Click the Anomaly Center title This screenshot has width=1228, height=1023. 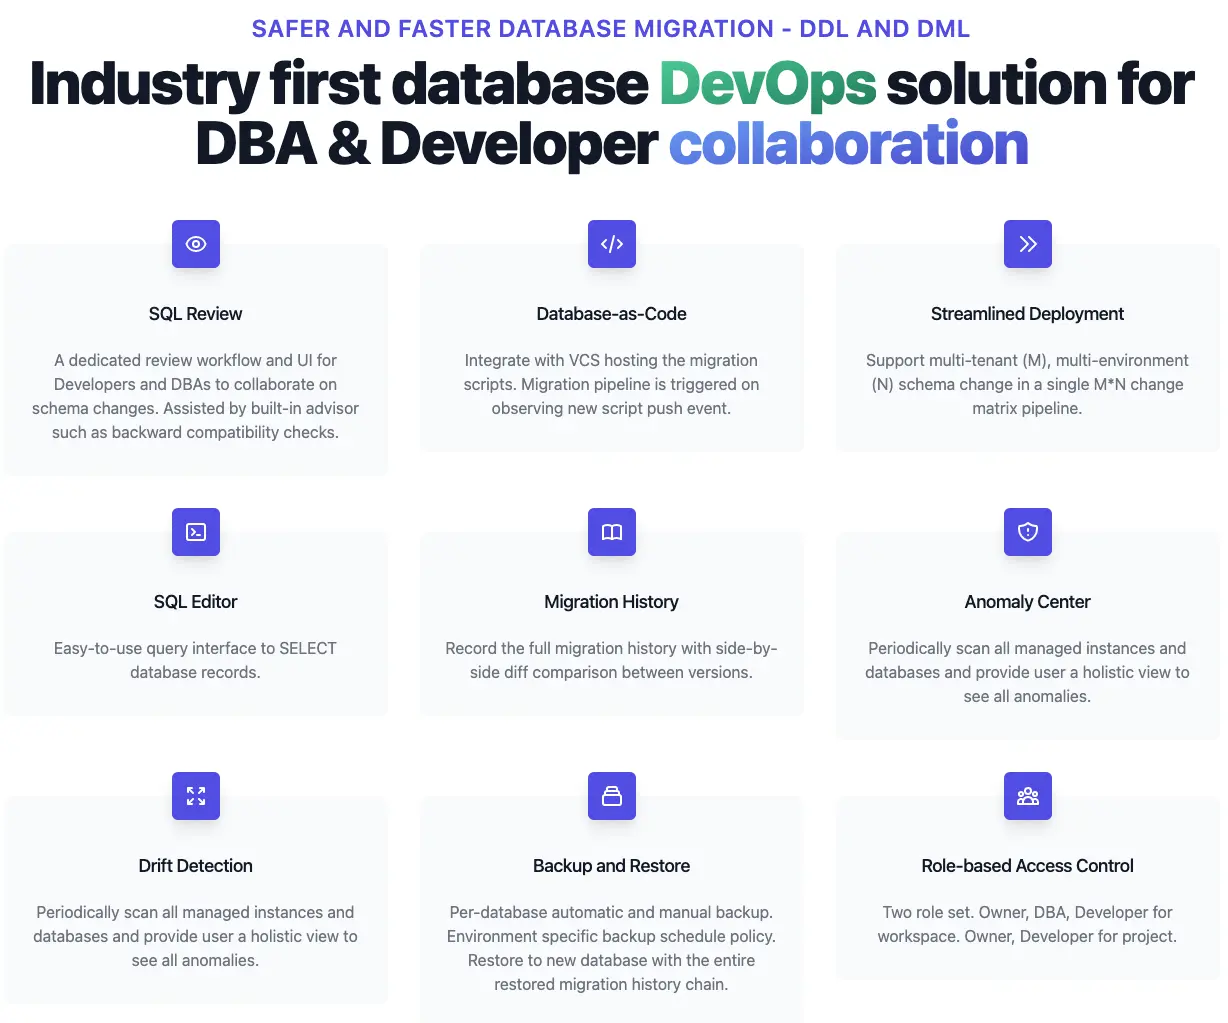(1027, 602)
